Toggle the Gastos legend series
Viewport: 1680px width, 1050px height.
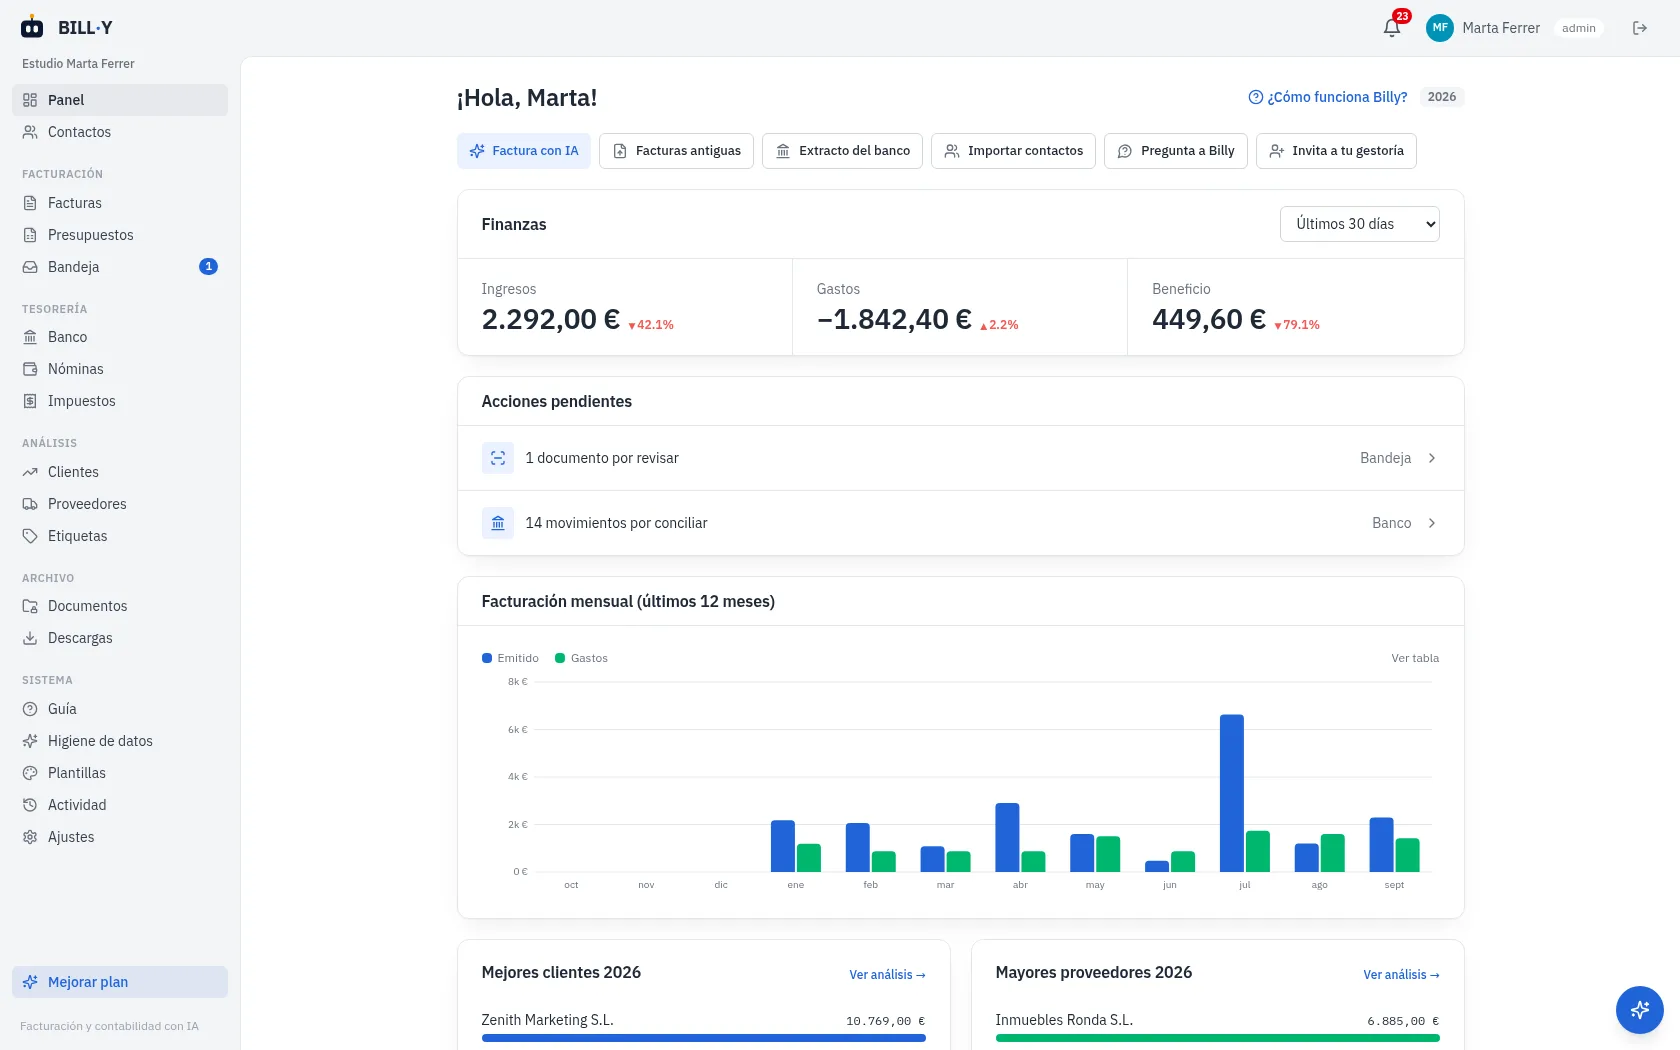[x=581, y=658]
